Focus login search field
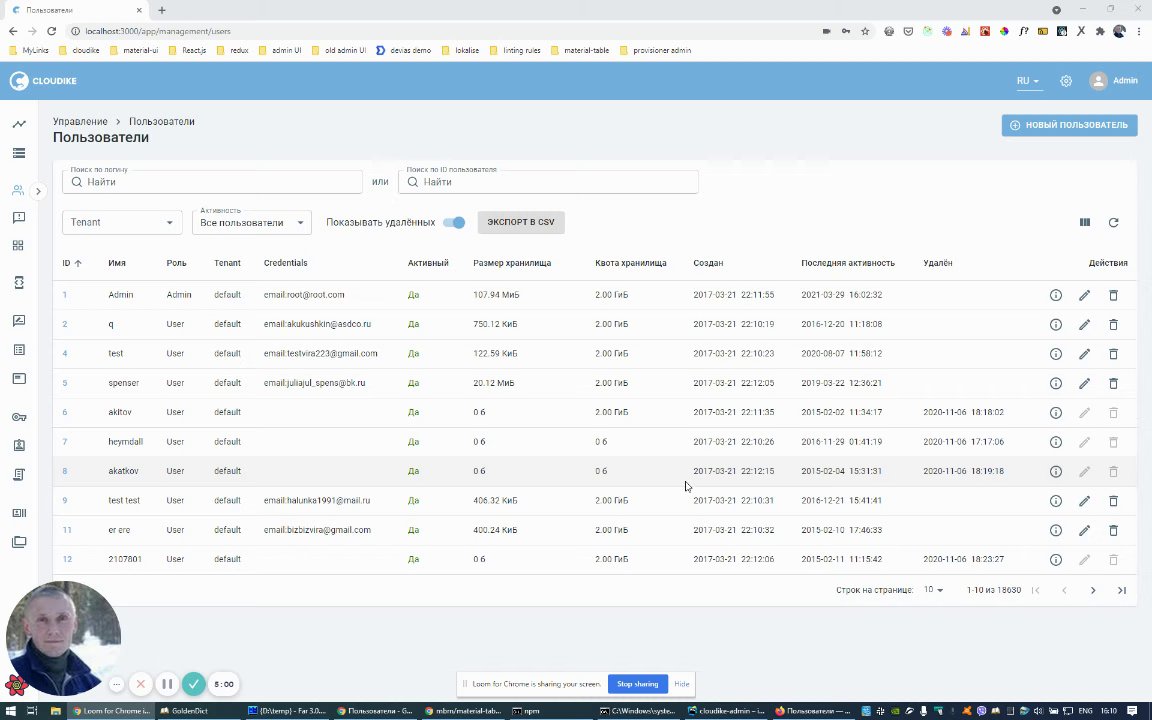The width and height of the screenshot is (1152, 720). pyautogui.click(x=212, y=182)
